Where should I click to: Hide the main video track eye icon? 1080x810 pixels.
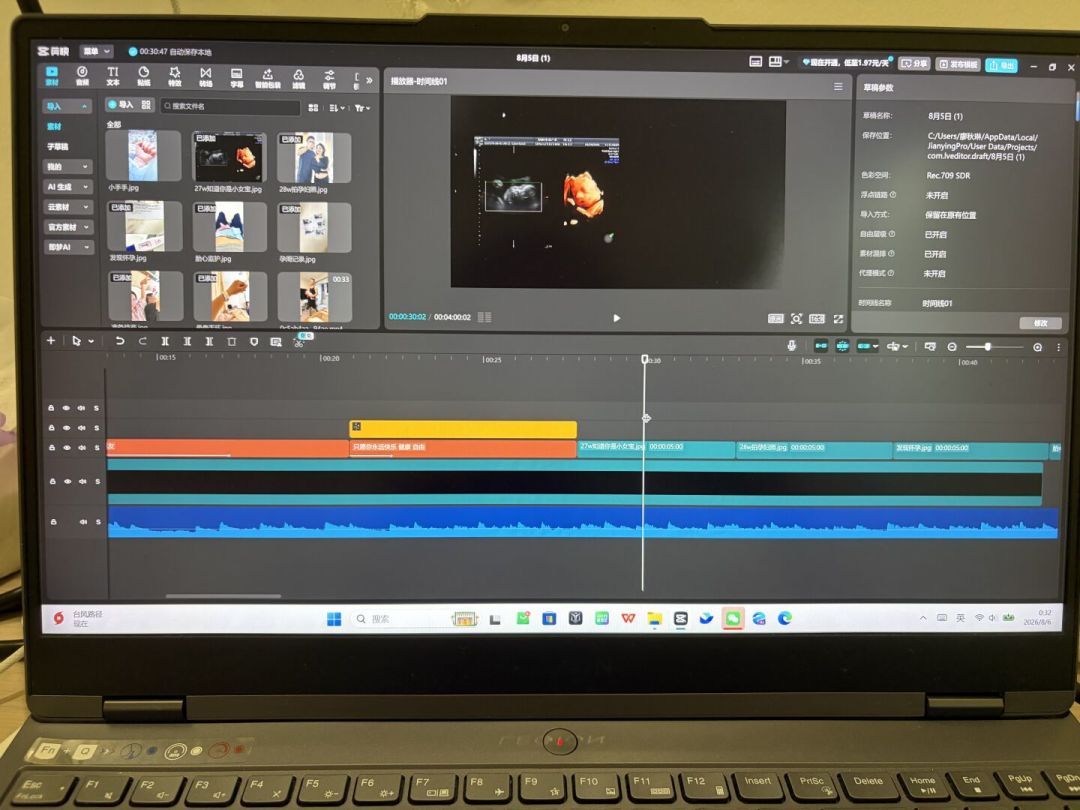tap(68, 481)
